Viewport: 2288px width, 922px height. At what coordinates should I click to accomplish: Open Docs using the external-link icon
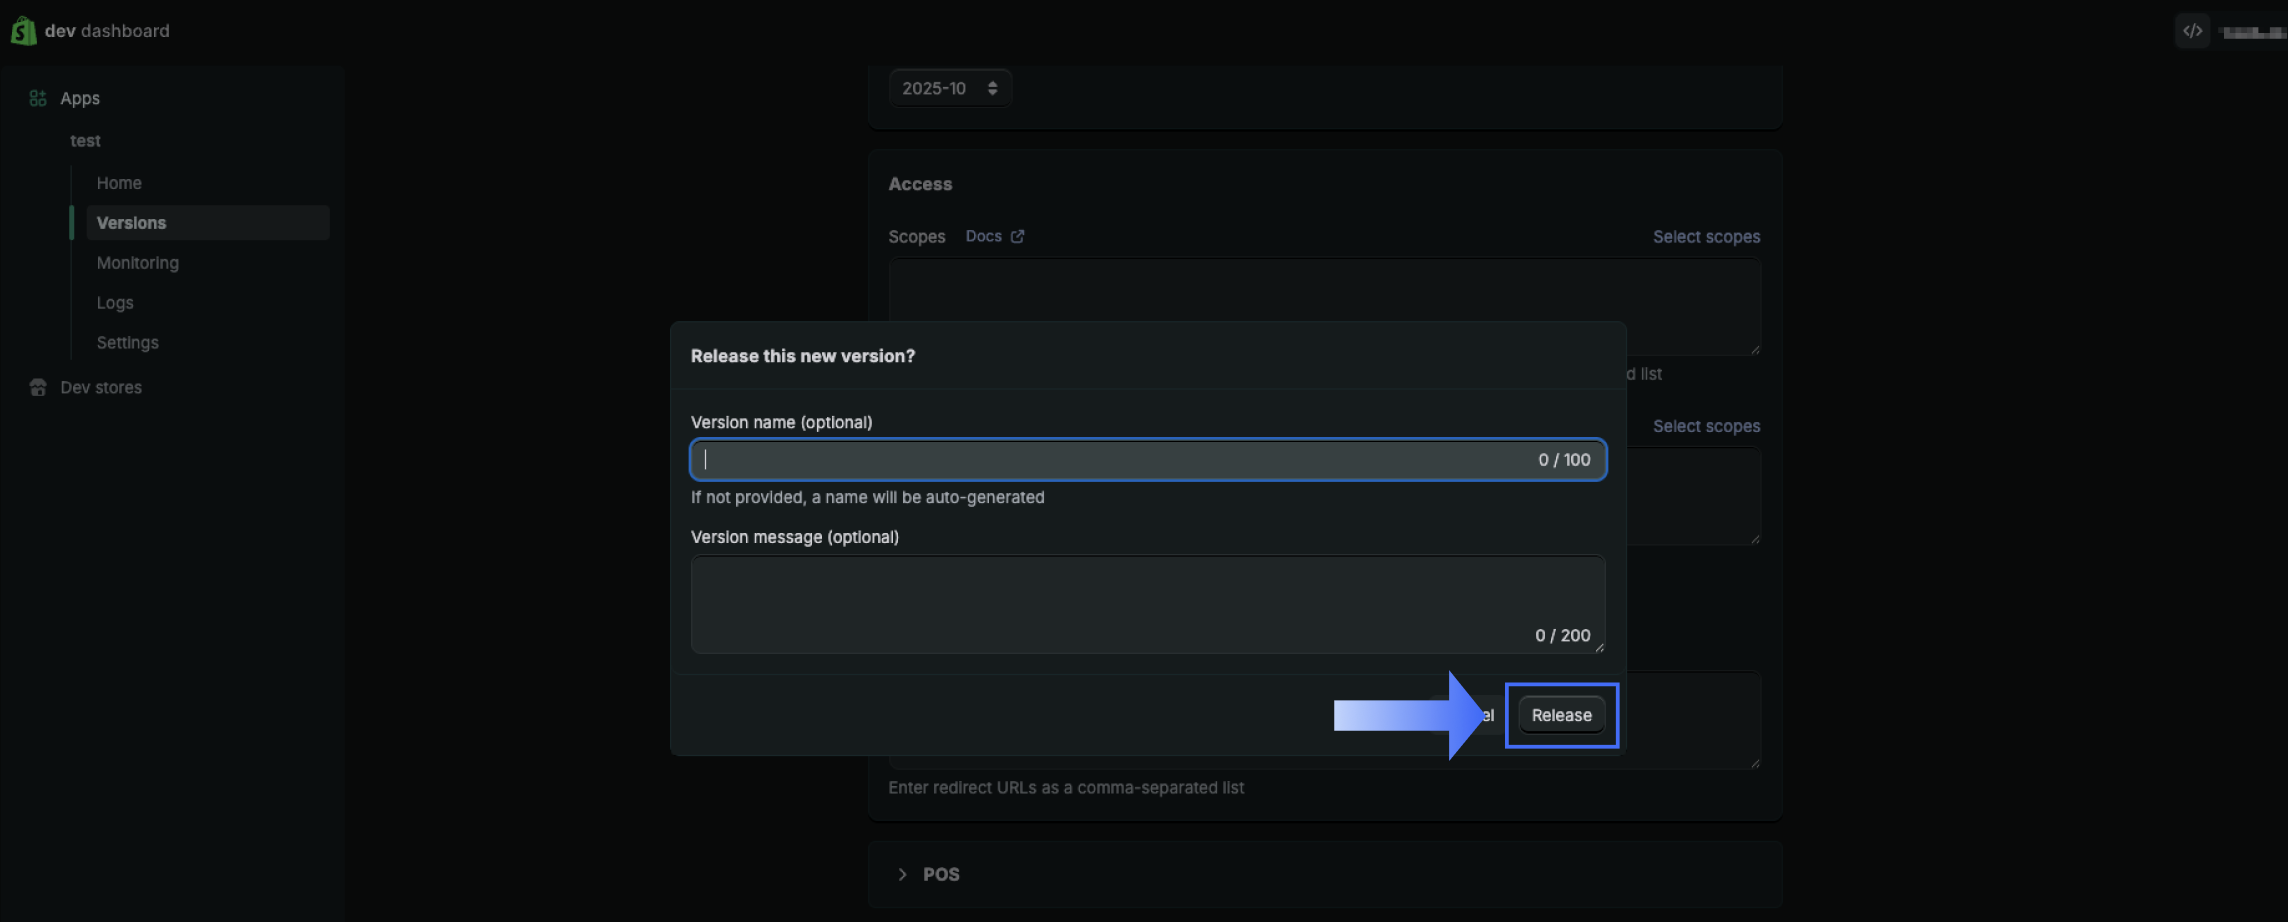[x=1017, y=236]
